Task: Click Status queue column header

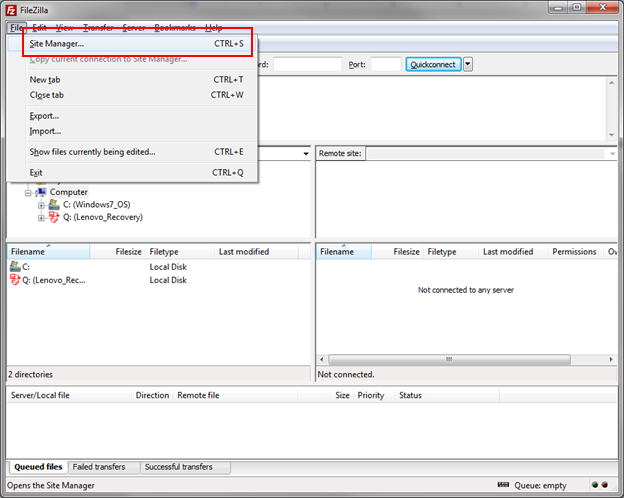Action: (x=447, y=395)
